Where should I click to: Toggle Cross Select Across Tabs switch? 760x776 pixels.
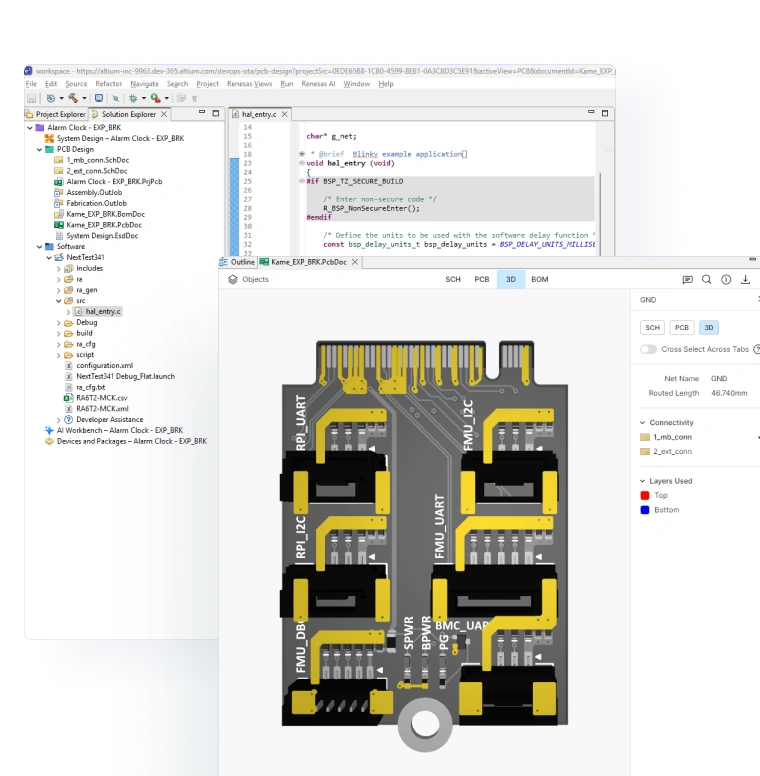point(649,349)
